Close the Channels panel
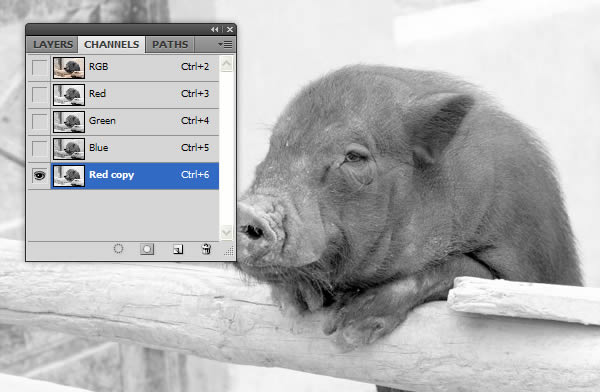 (230, 29)
